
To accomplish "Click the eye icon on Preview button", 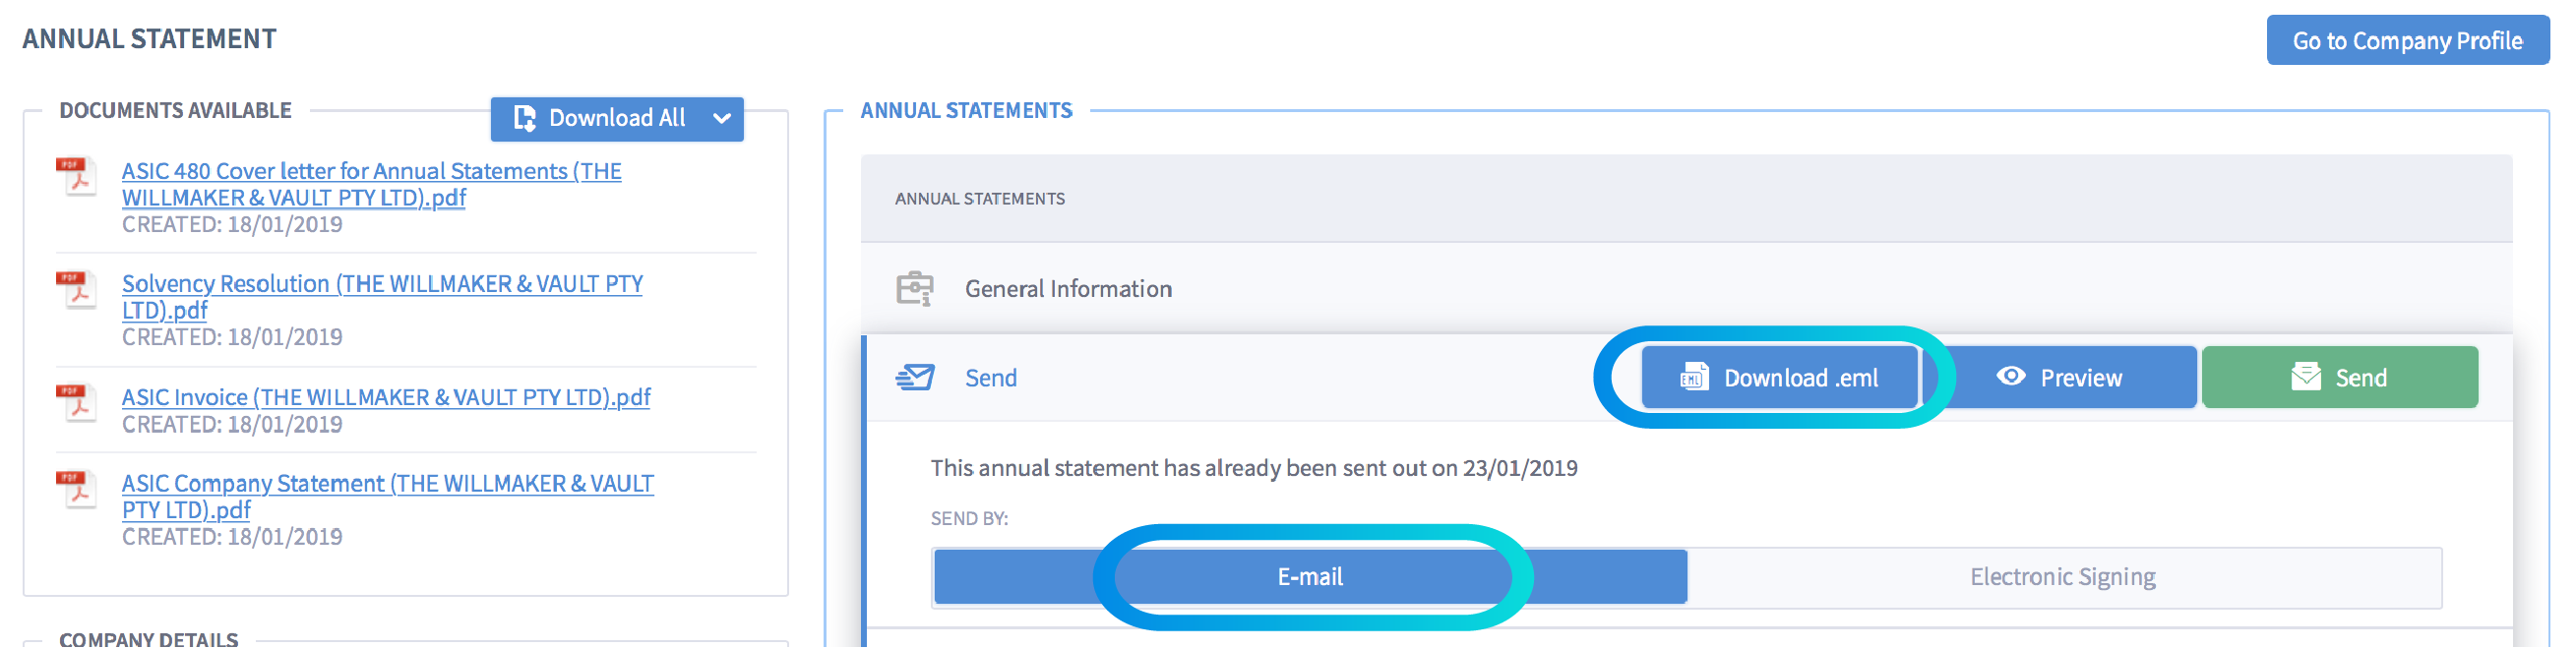I will 2010,377.
